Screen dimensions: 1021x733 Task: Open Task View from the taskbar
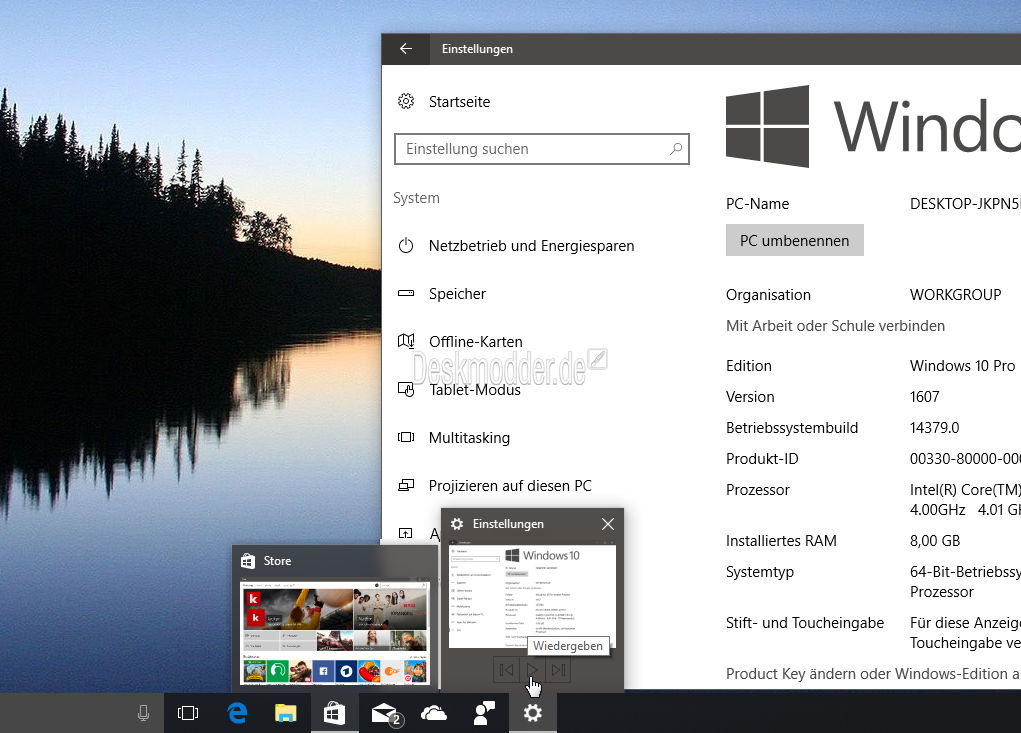point(188,713)
